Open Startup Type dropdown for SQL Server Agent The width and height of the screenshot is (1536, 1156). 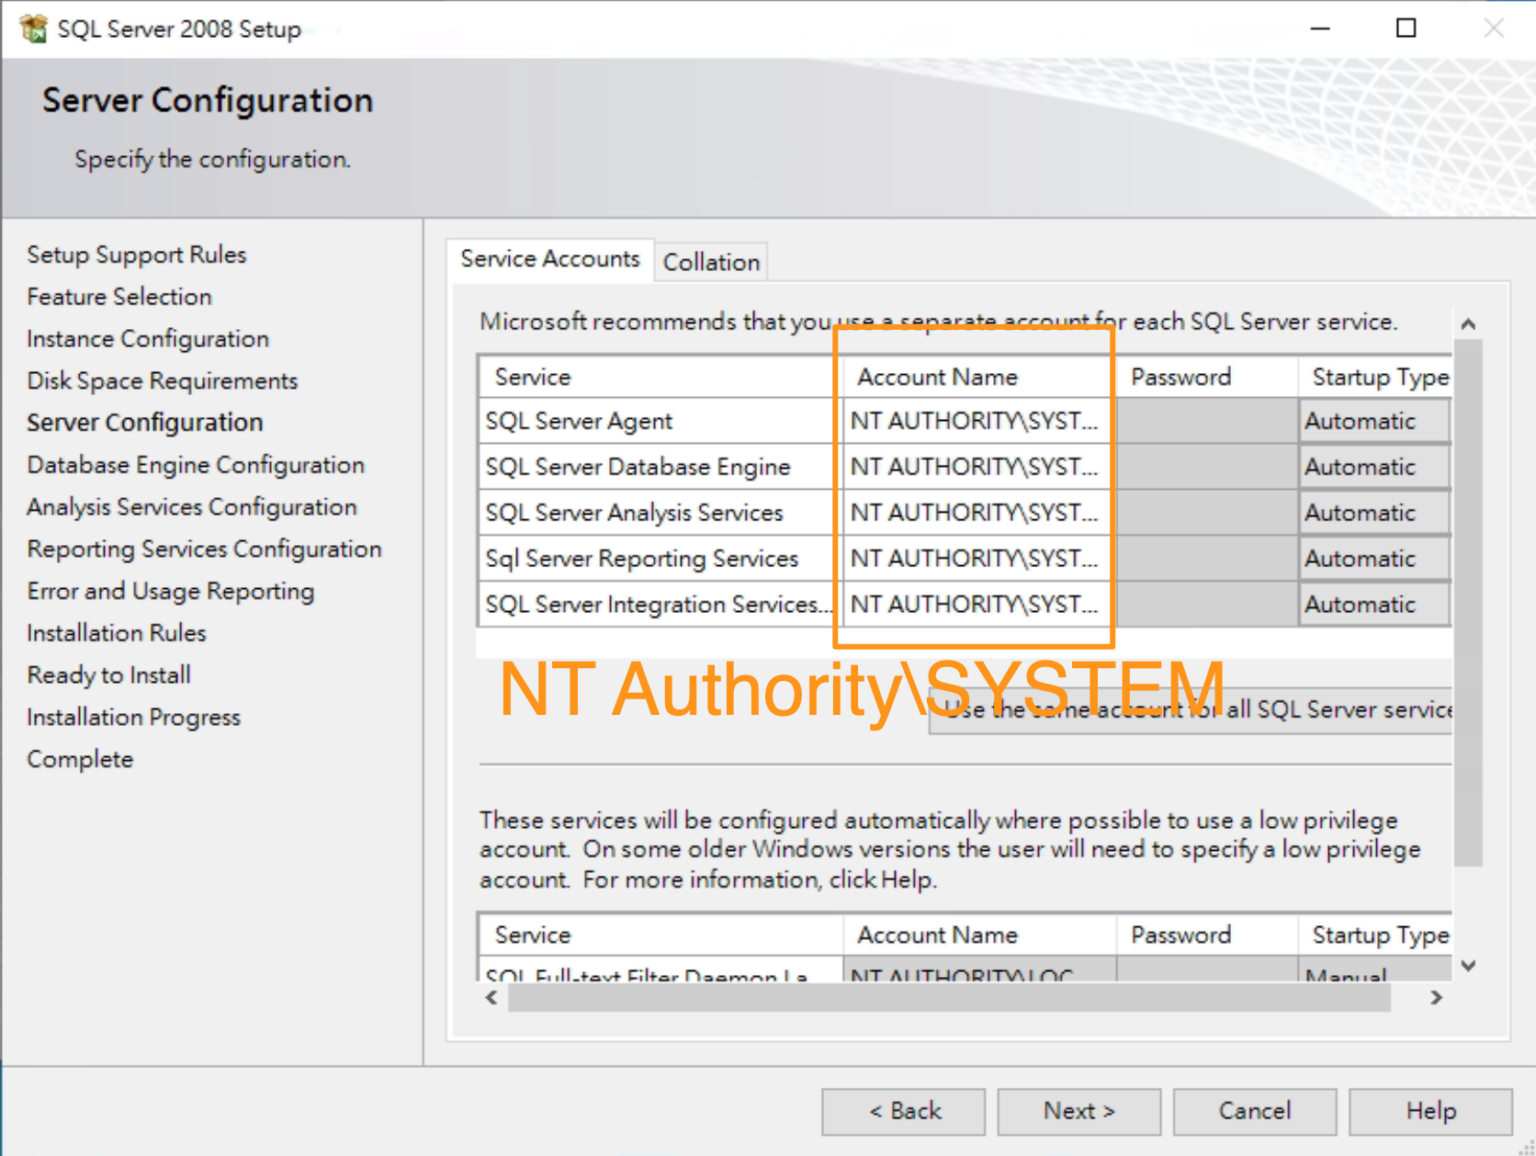(x=1374, y=420)
